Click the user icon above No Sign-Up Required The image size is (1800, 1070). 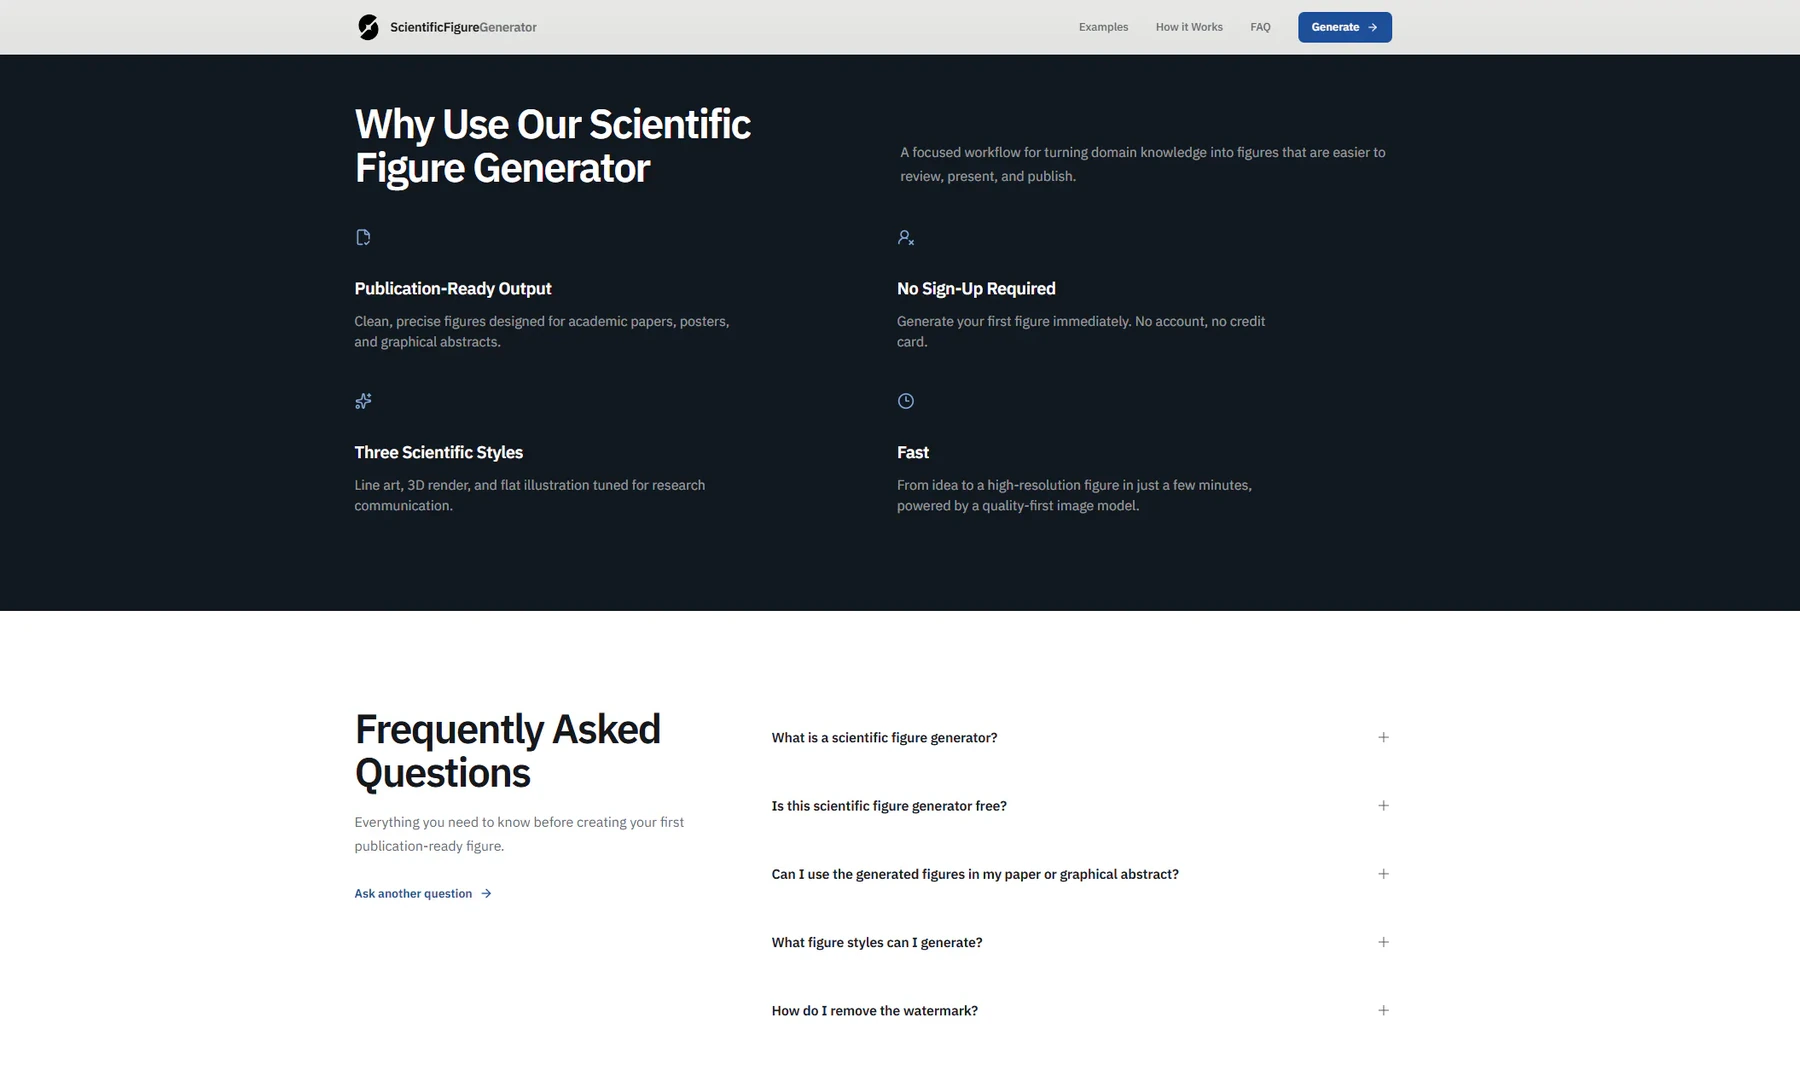[906, 237]
